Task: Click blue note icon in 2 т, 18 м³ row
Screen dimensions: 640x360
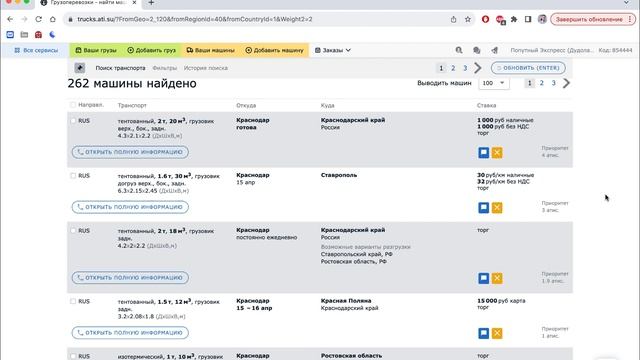Action: 484,278
